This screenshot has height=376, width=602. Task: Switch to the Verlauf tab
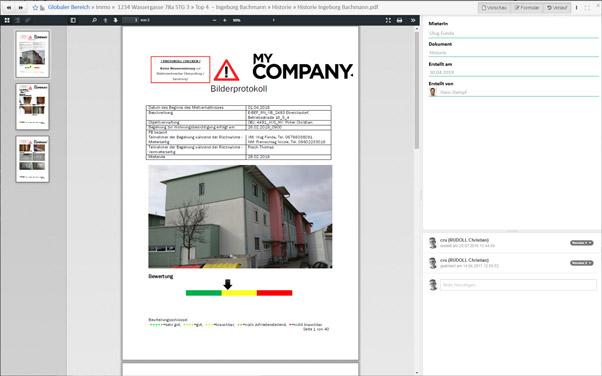coord(557,8)
